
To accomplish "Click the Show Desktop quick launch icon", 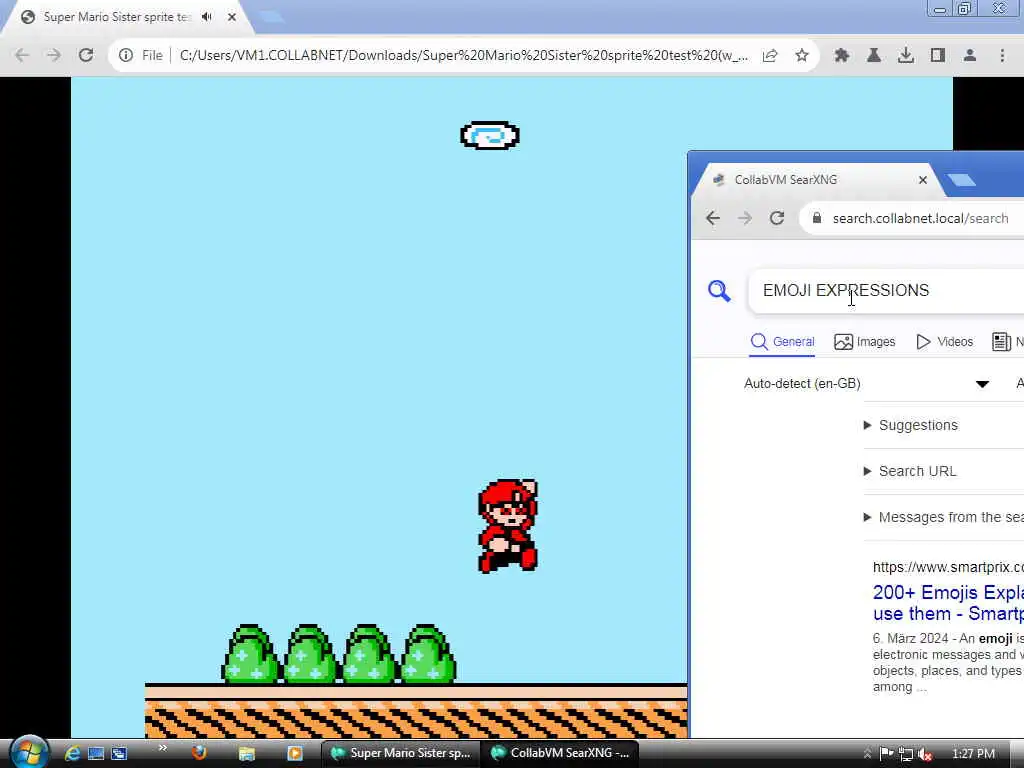I will [x=96, y=754].
